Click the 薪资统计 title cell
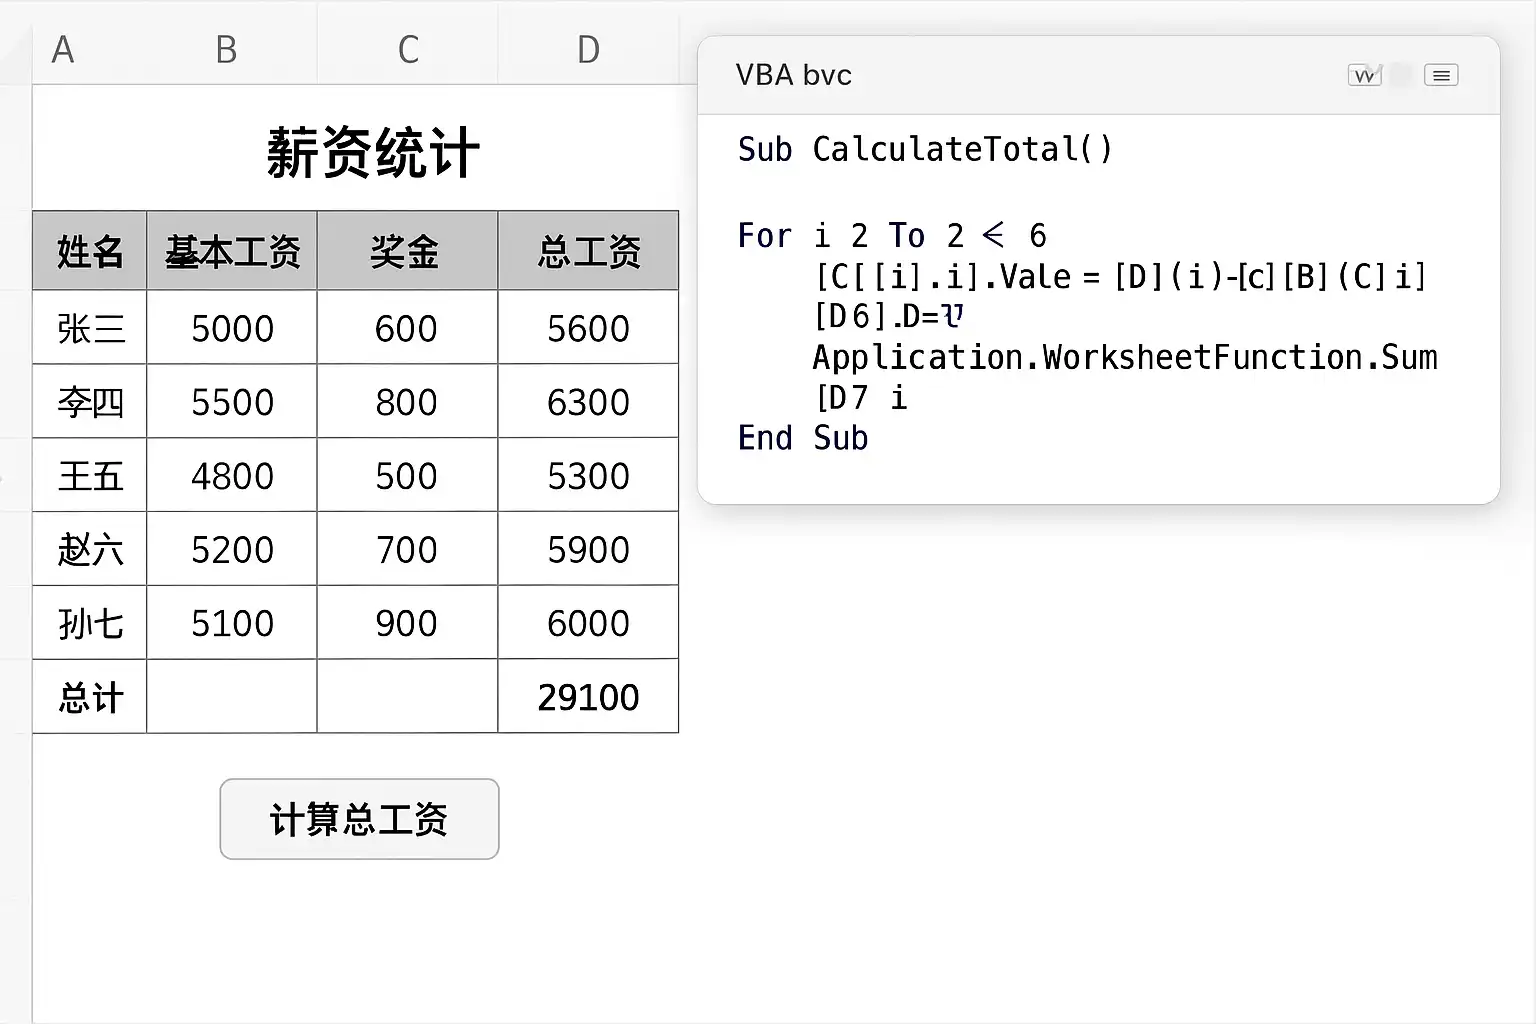The image size is (1536, 1024). (372, 153)
